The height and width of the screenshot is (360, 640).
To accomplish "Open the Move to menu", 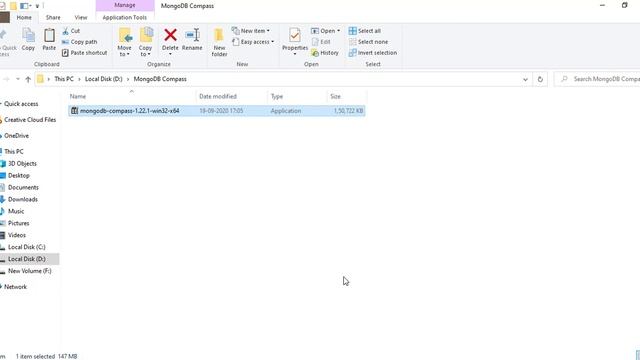I will (124, 42).
